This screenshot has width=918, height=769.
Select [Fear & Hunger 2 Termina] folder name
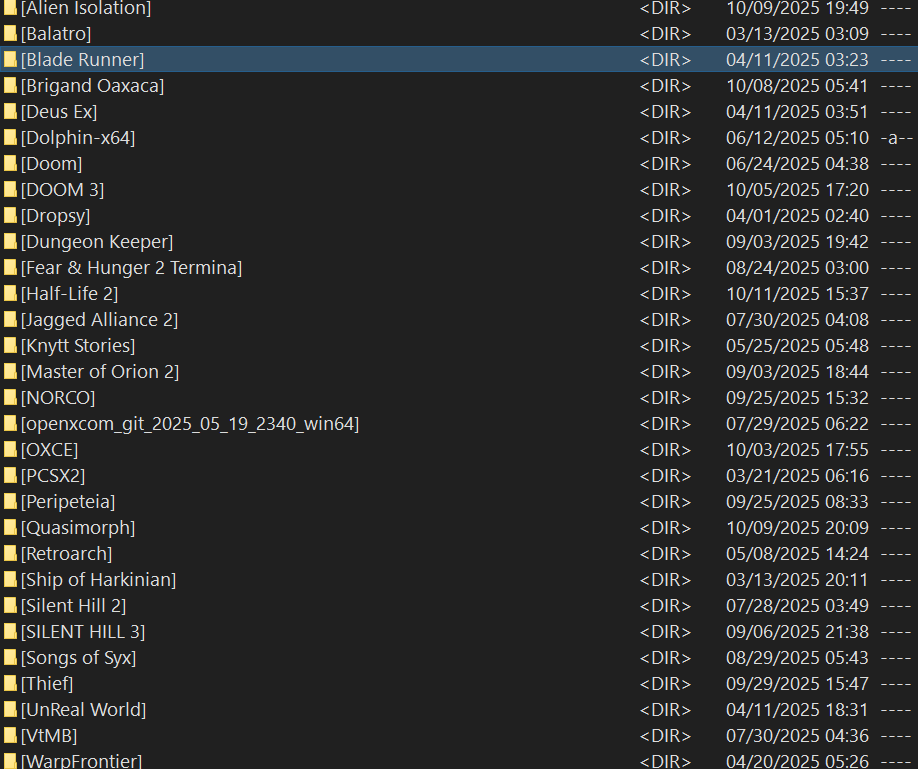[x=131, y=268]
